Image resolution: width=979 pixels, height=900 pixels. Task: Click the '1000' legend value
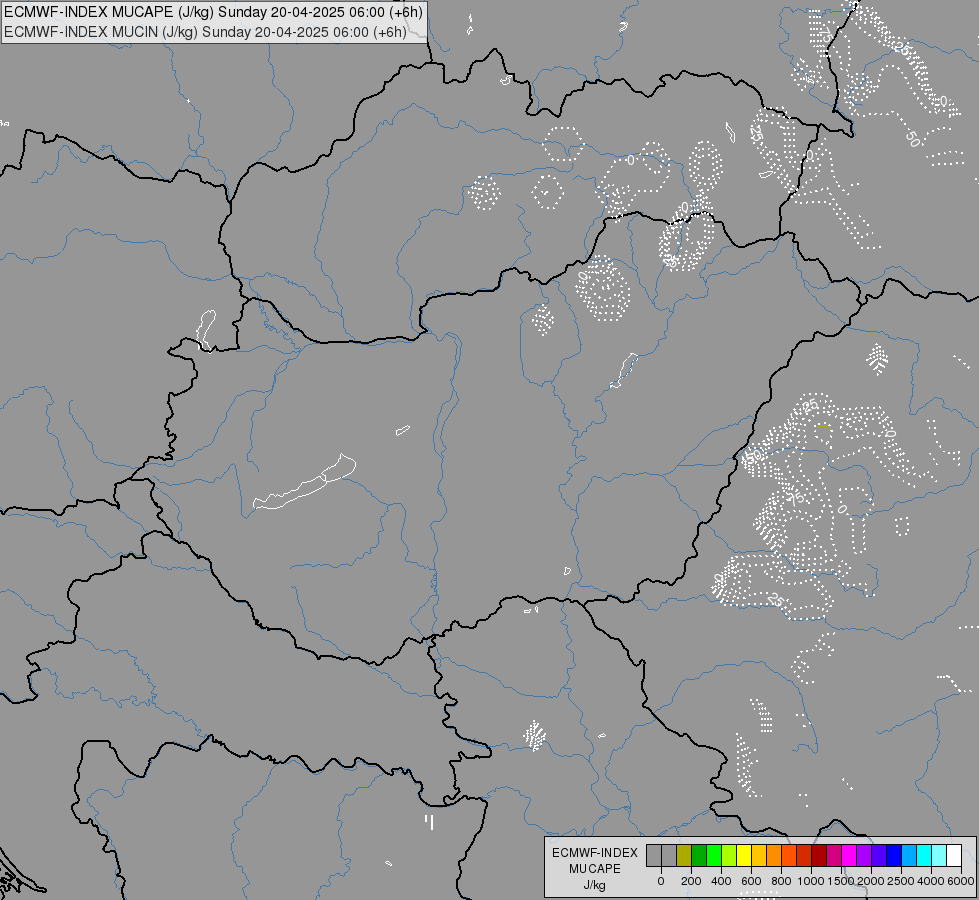click(x=811, y=881)
